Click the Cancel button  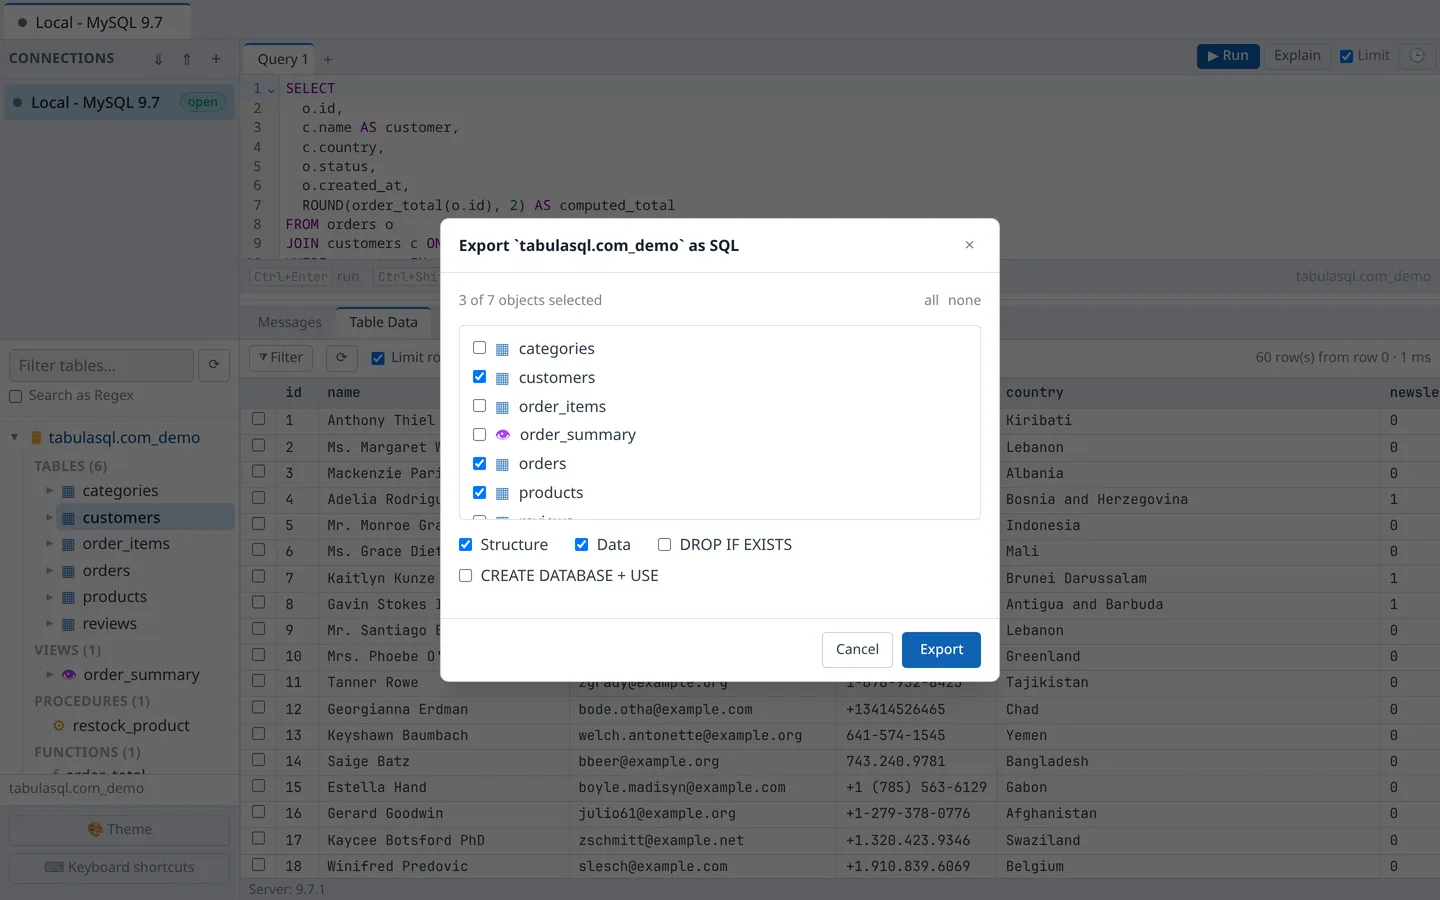click(857, 649)
